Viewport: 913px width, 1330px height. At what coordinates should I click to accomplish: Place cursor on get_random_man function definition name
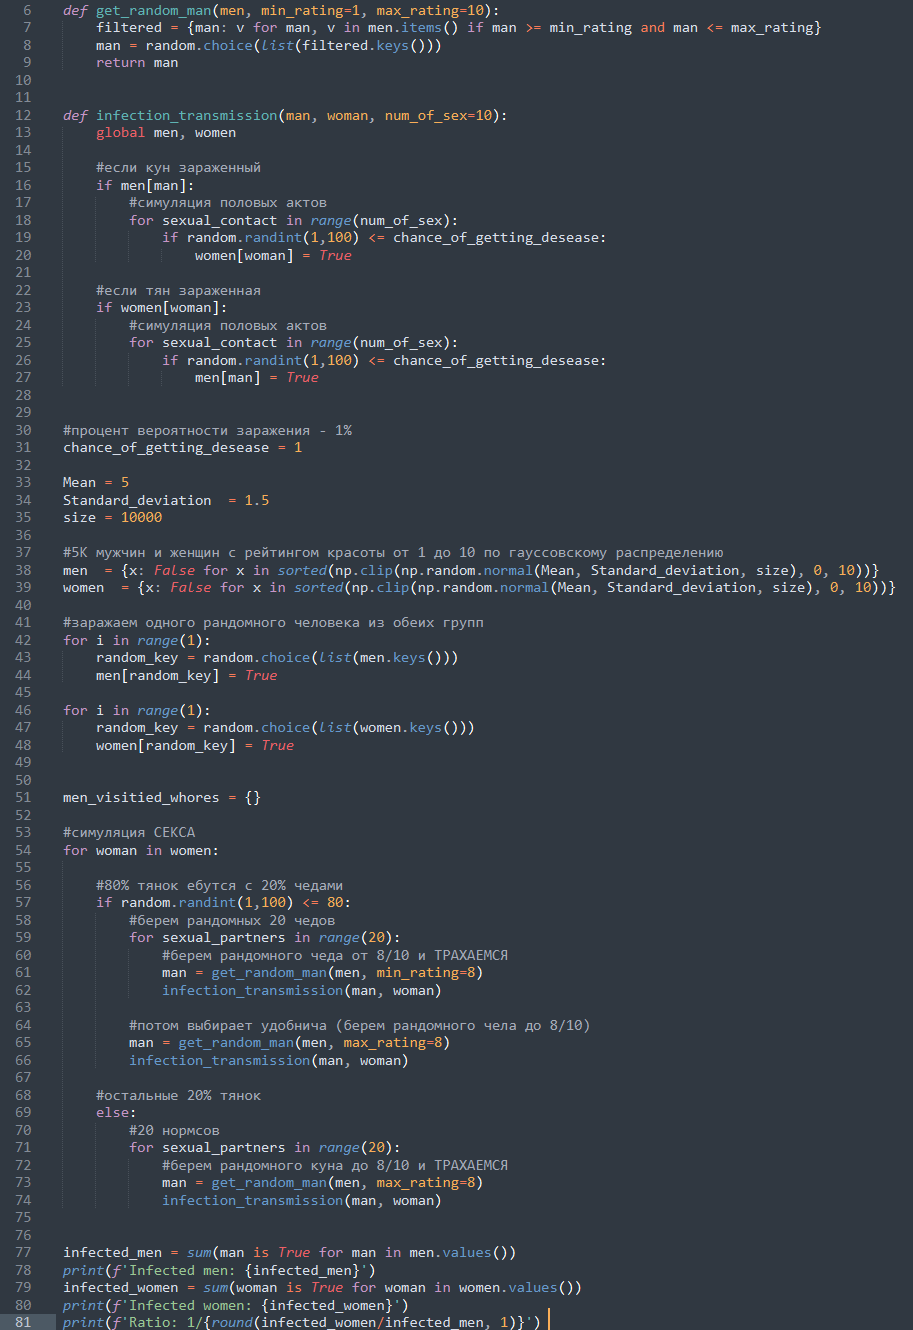click(x=153, y=10)
